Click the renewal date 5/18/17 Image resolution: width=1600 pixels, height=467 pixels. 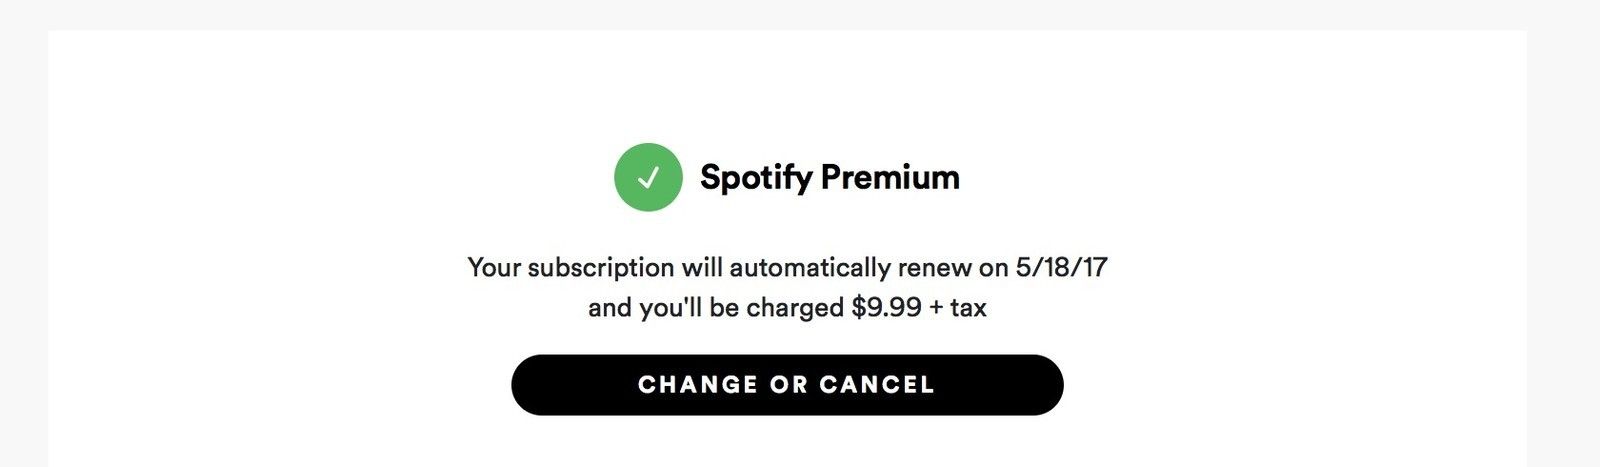click(x=1061, y=268)
